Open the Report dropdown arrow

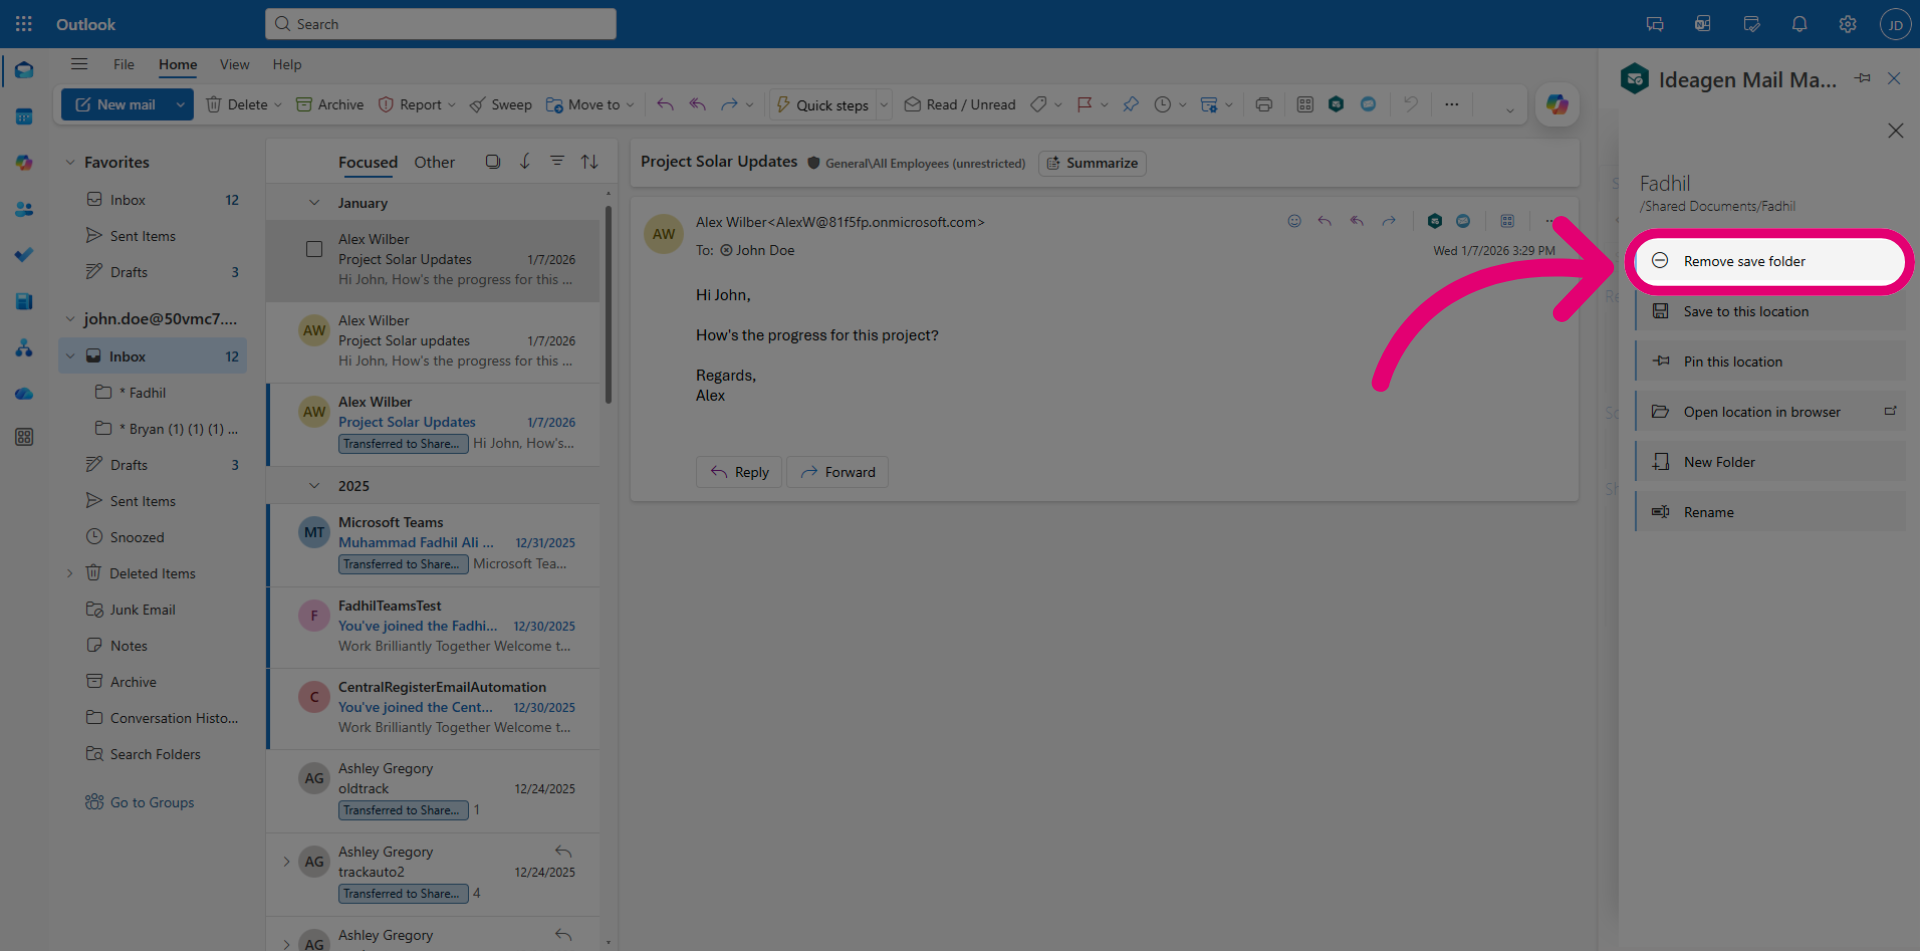(x=451, y=105)
